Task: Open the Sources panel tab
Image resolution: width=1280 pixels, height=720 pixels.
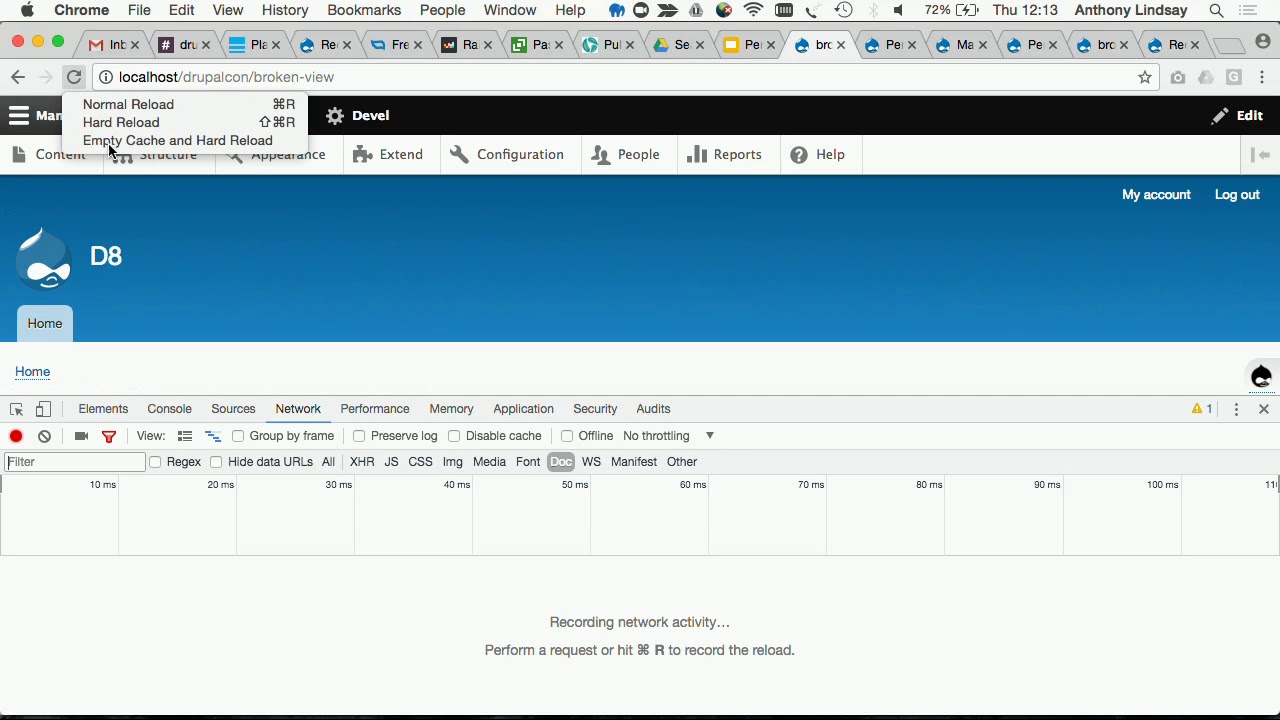Action: pyautogui.click(x=233, y=409)
